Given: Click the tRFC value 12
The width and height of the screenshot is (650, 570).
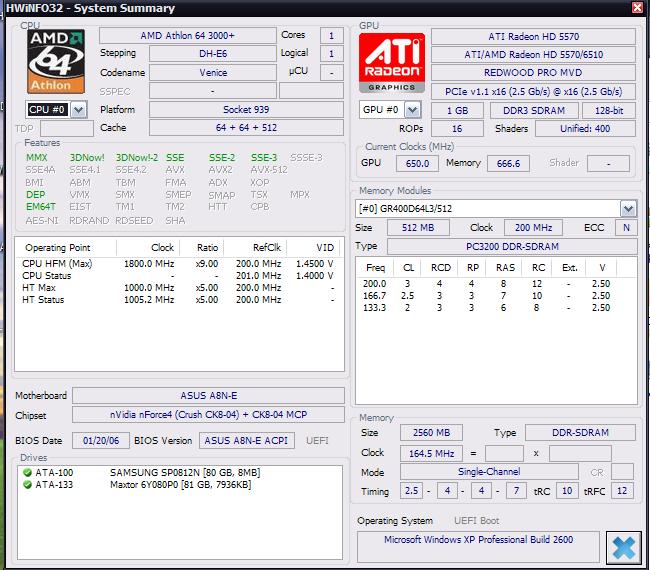Looking at the screenshot, I should pos(622,491).
